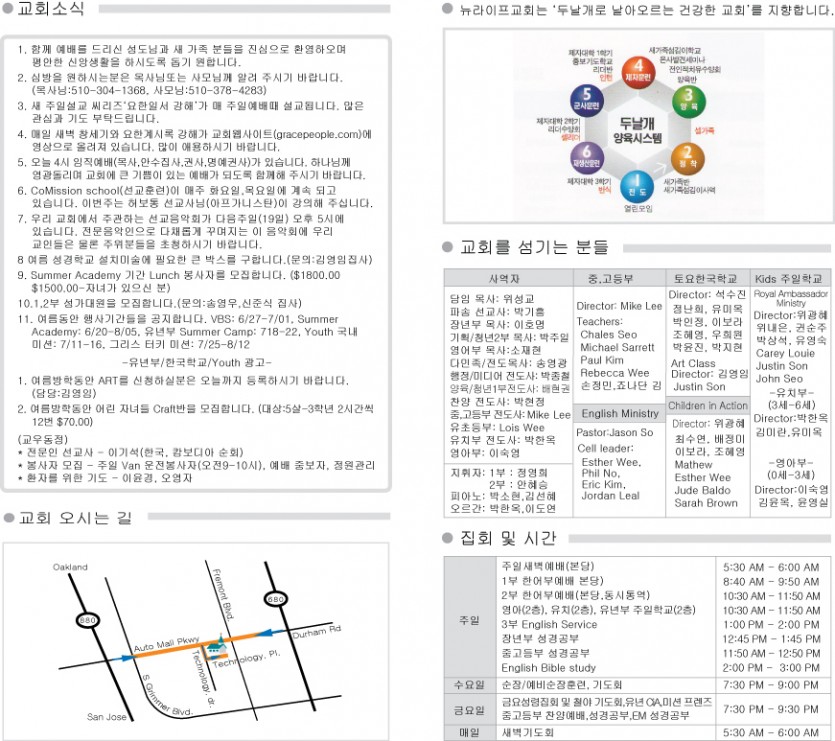This screenshot has height=741, width=835.
Task: Select the 중,고등부 column header
Action: click(619, 278)
